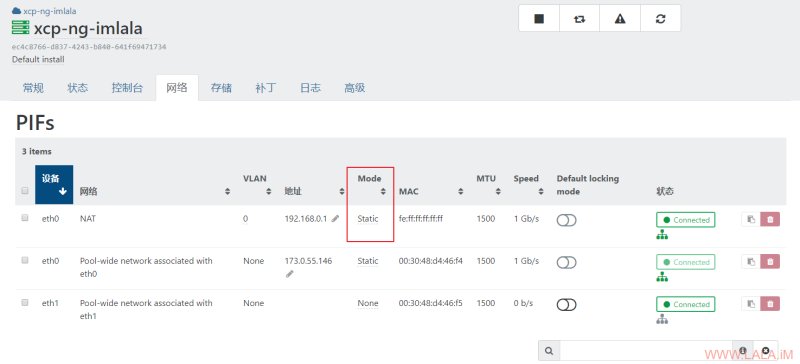Delete the NAT eth0 PIF
This screenshot has width=800, height=364.
pos(770,219)
